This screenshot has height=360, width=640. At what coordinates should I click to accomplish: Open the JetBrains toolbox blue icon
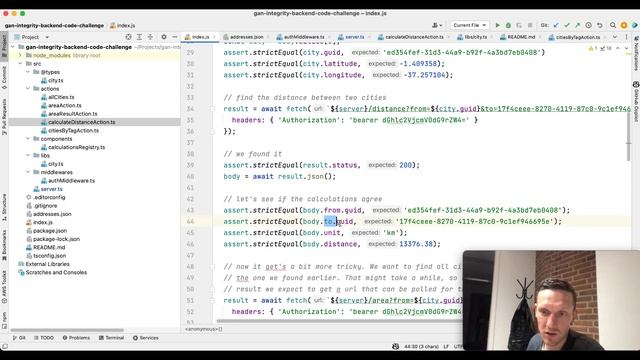[635, 25]
